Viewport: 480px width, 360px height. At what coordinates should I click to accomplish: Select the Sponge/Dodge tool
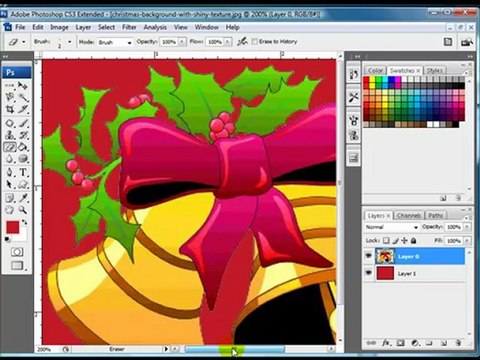coord(23,159)
